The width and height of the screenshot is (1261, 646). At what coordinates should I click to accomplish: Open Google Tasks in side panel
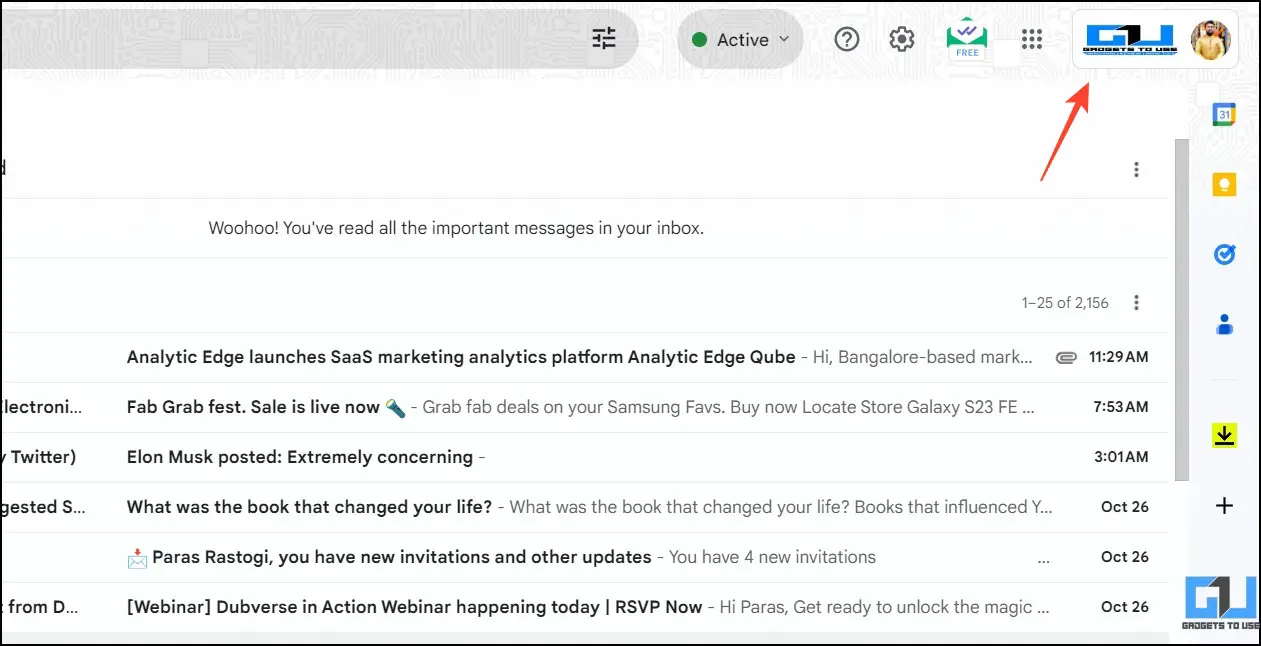(1224, 254)
